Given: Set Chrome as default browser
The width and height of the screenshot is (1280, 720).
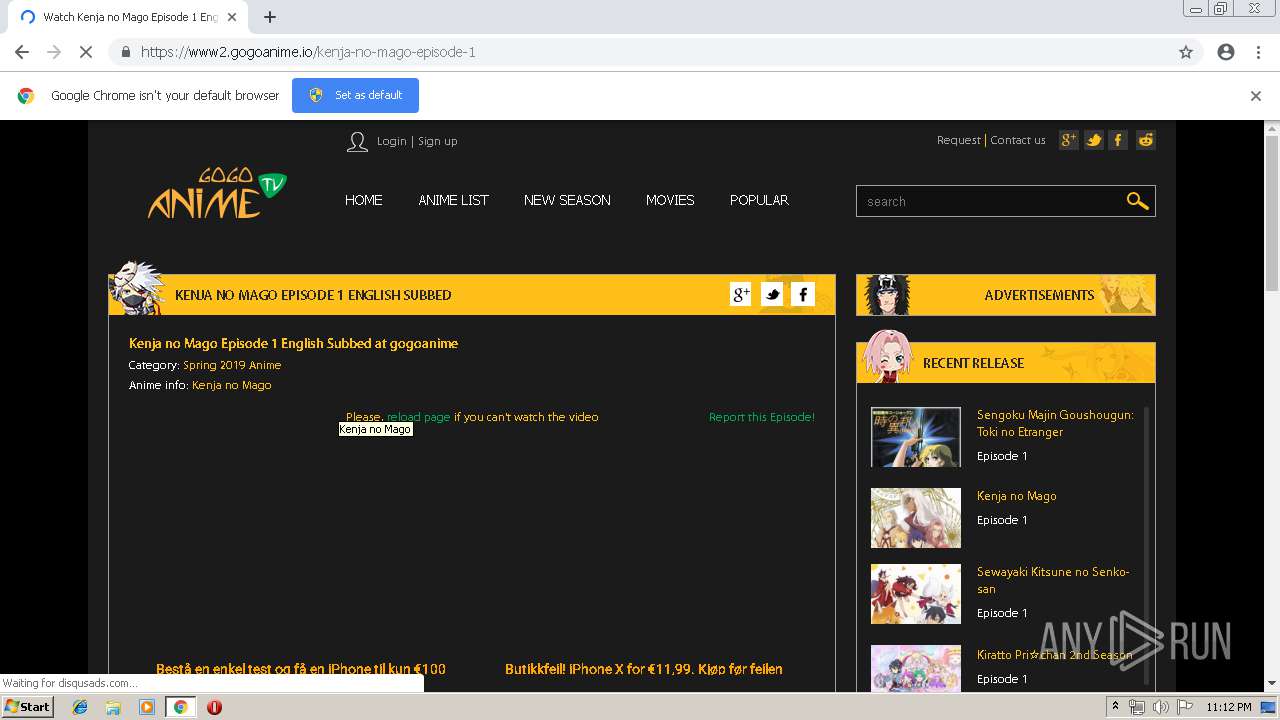Looking at the screenshot, I should [x=355, y=95].
